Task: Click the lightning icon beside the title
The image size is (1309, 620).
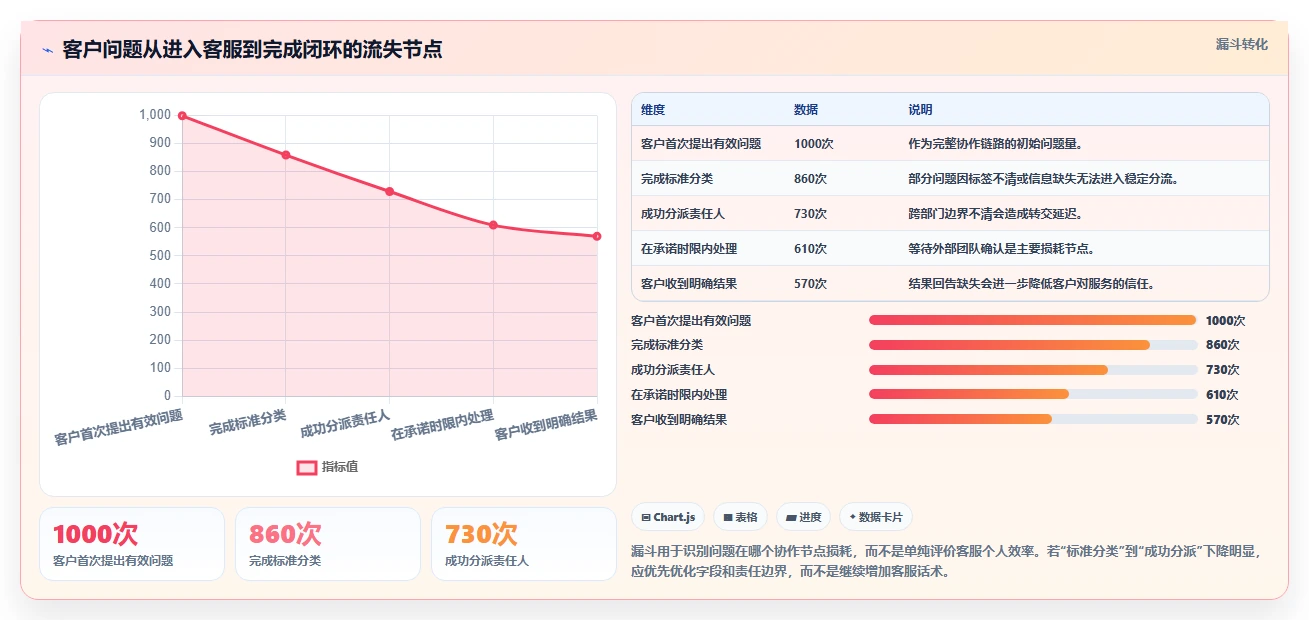Action: pyautogui.click(x=47, y=50)
